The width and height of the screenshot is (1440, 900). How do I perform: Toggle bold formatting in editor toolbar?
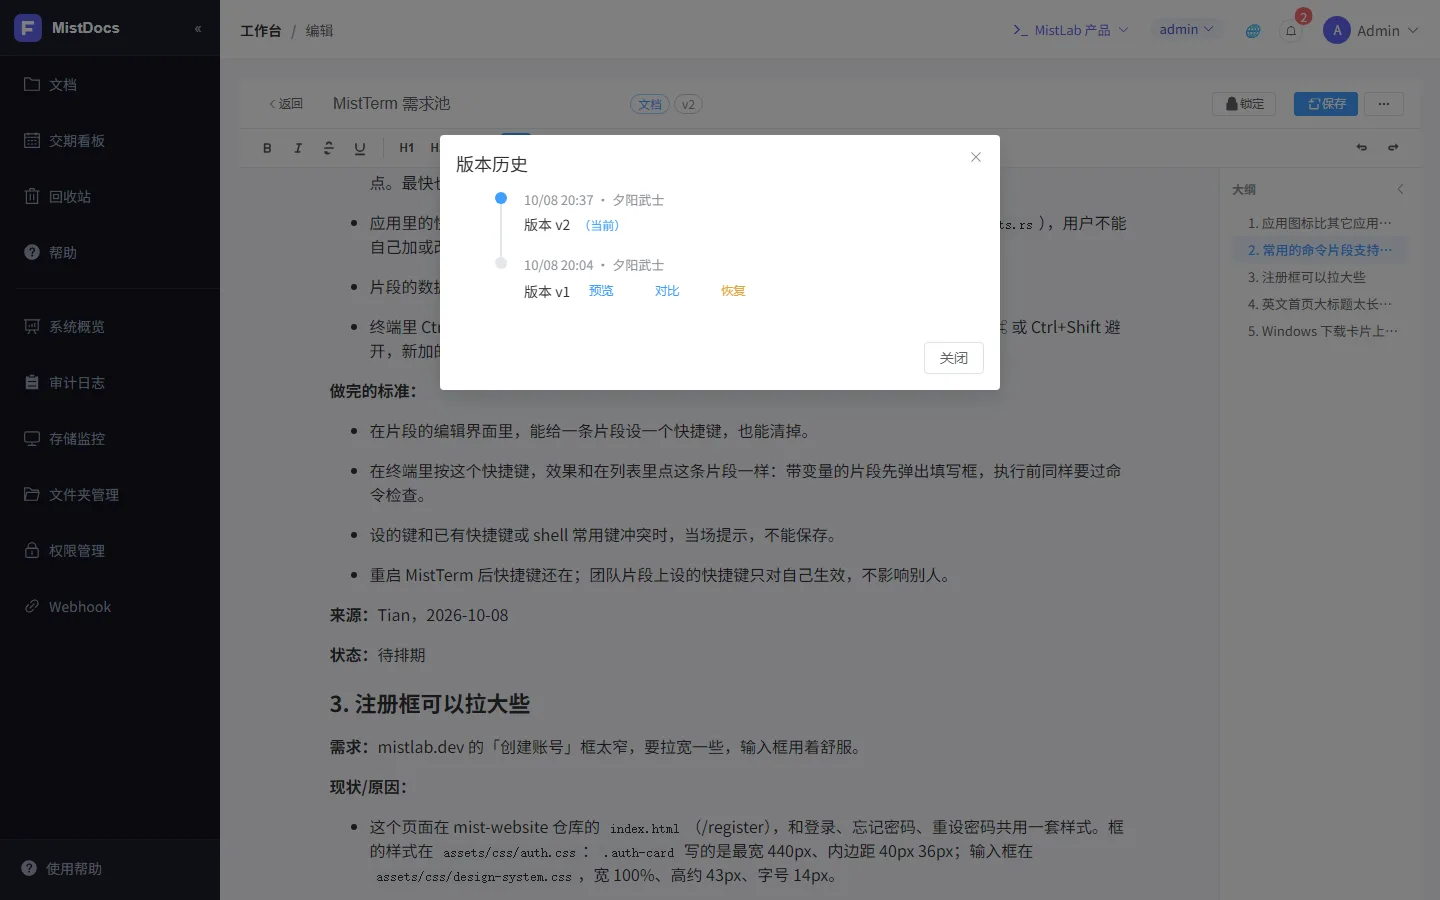(267, 148)
